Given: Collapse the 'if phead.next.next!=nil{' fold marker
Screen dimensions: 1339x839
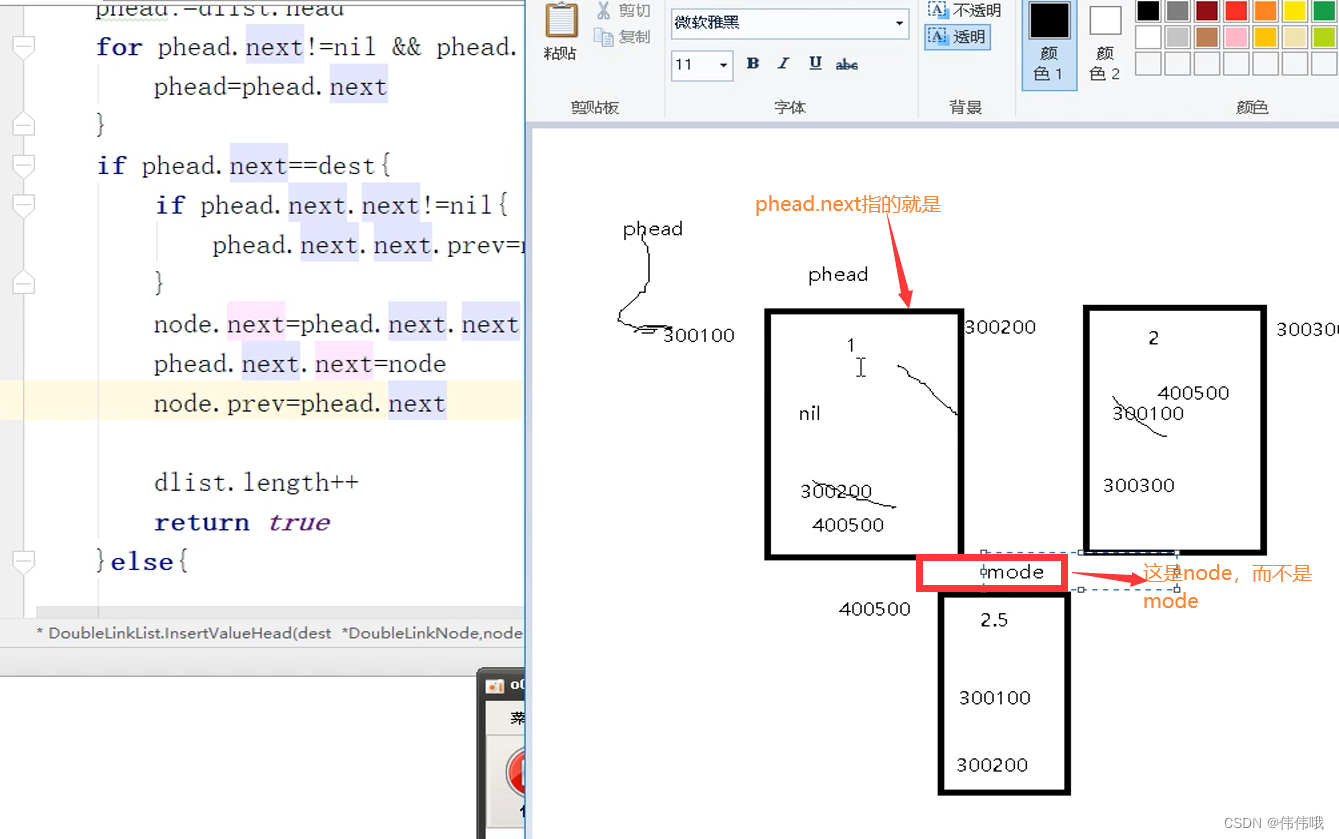Looking at the screenshot, I should coord(23,205).
